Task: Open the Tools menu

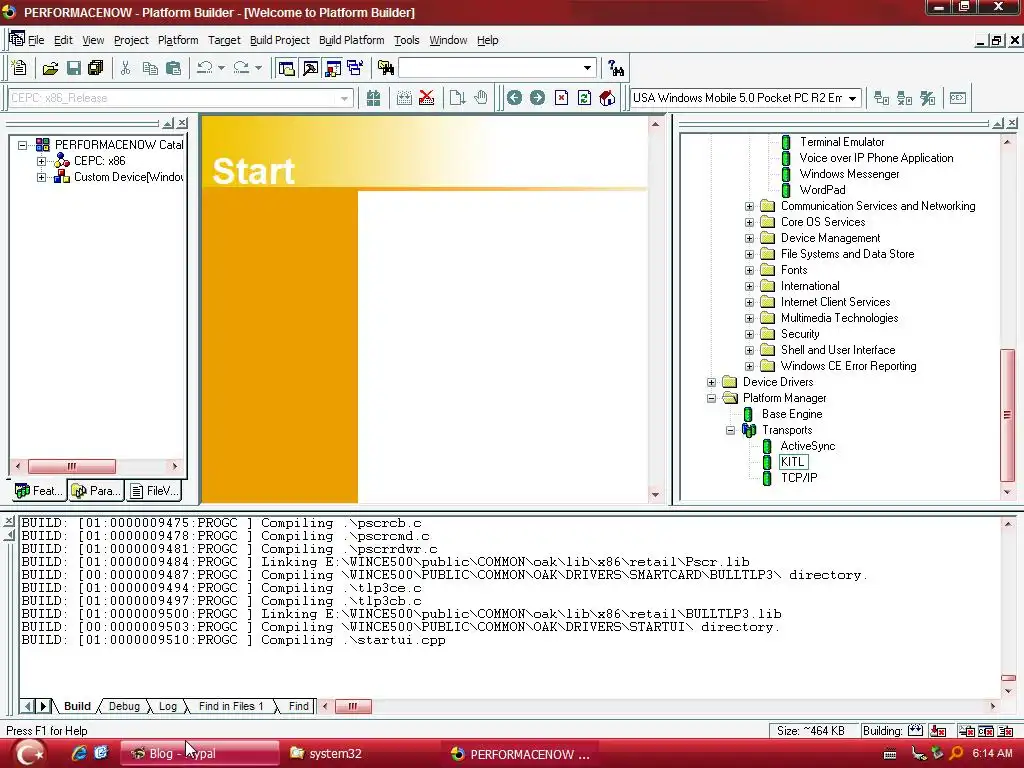Action: click(x=406, y=40)
